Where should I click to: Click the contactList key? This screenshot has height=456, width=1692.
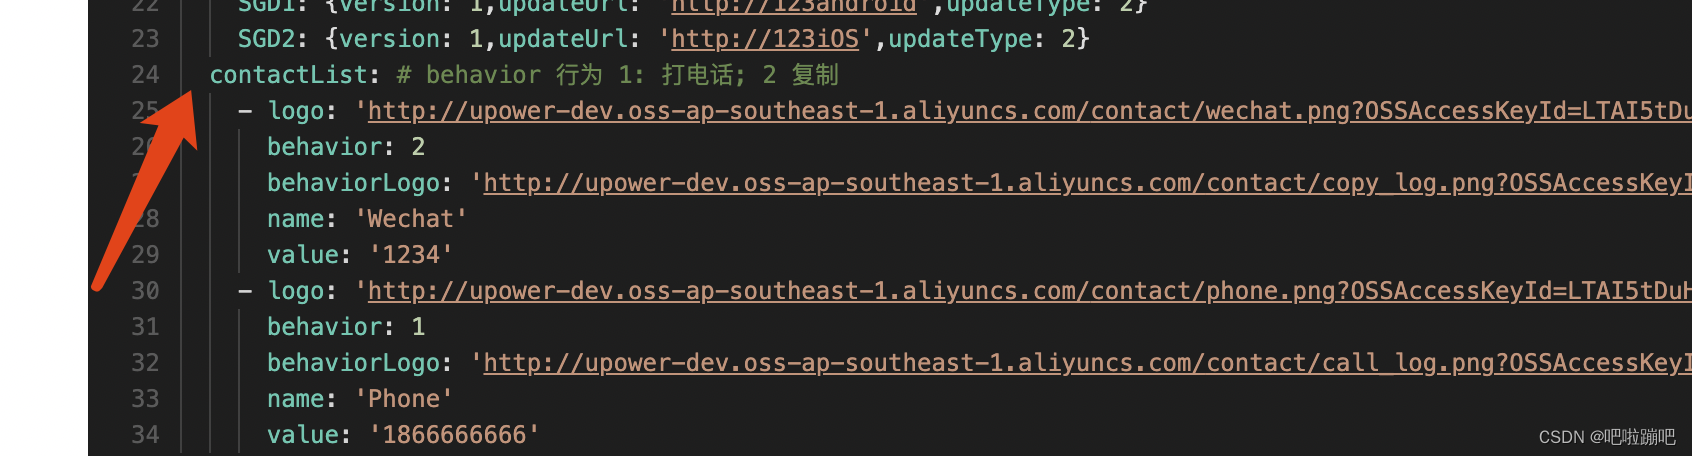pos(289,75)
